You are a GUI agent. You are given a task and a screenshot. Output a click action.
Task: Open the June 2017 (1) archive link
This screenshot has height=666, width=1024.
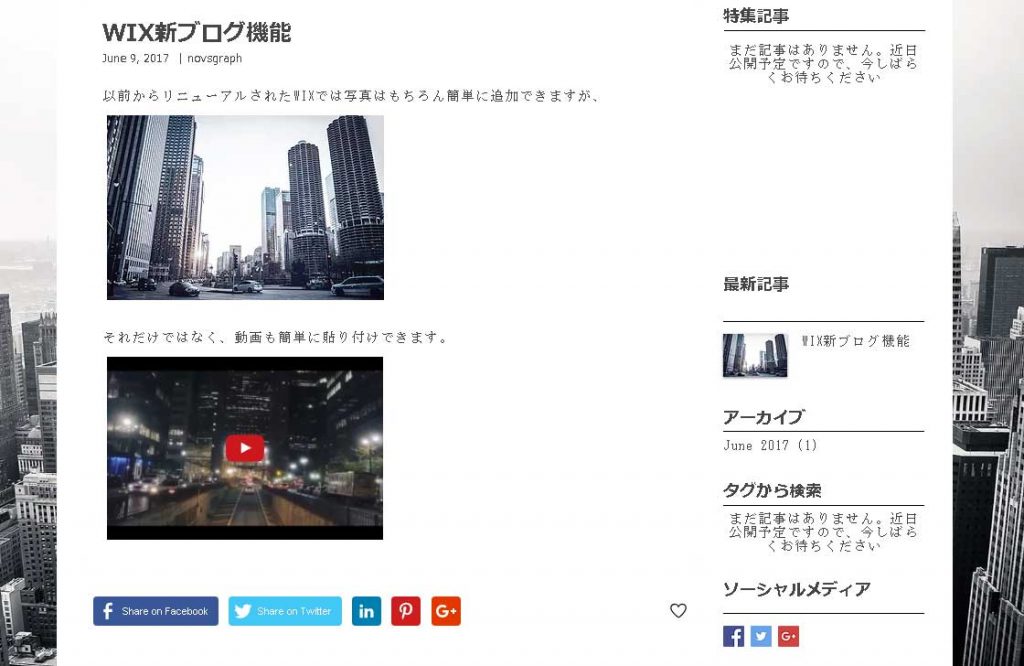770,446
